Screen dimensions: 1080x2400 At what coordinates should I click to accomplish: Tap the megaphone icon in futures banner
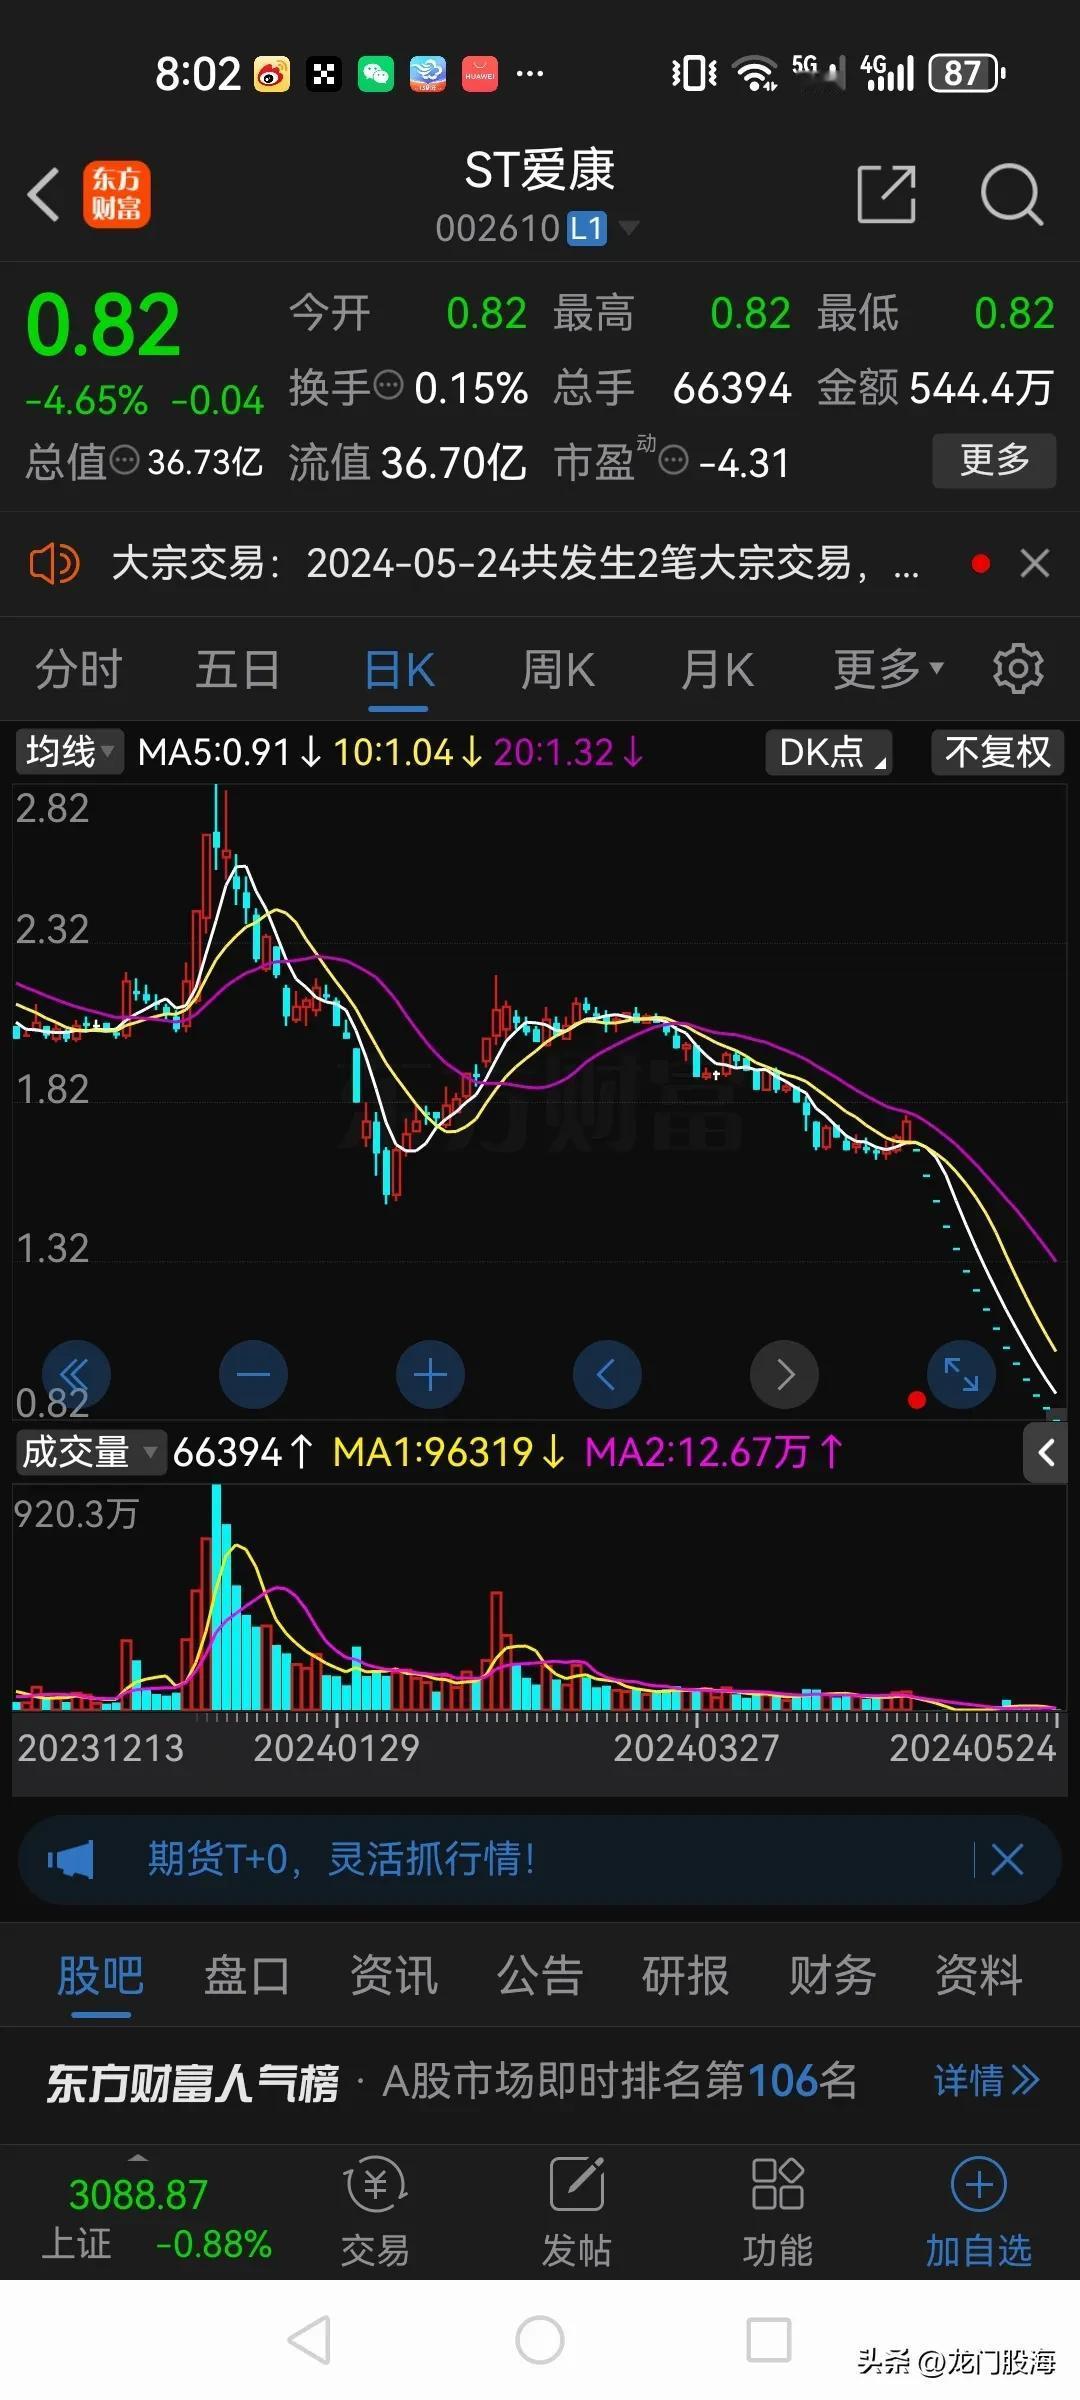[70, 1861]
